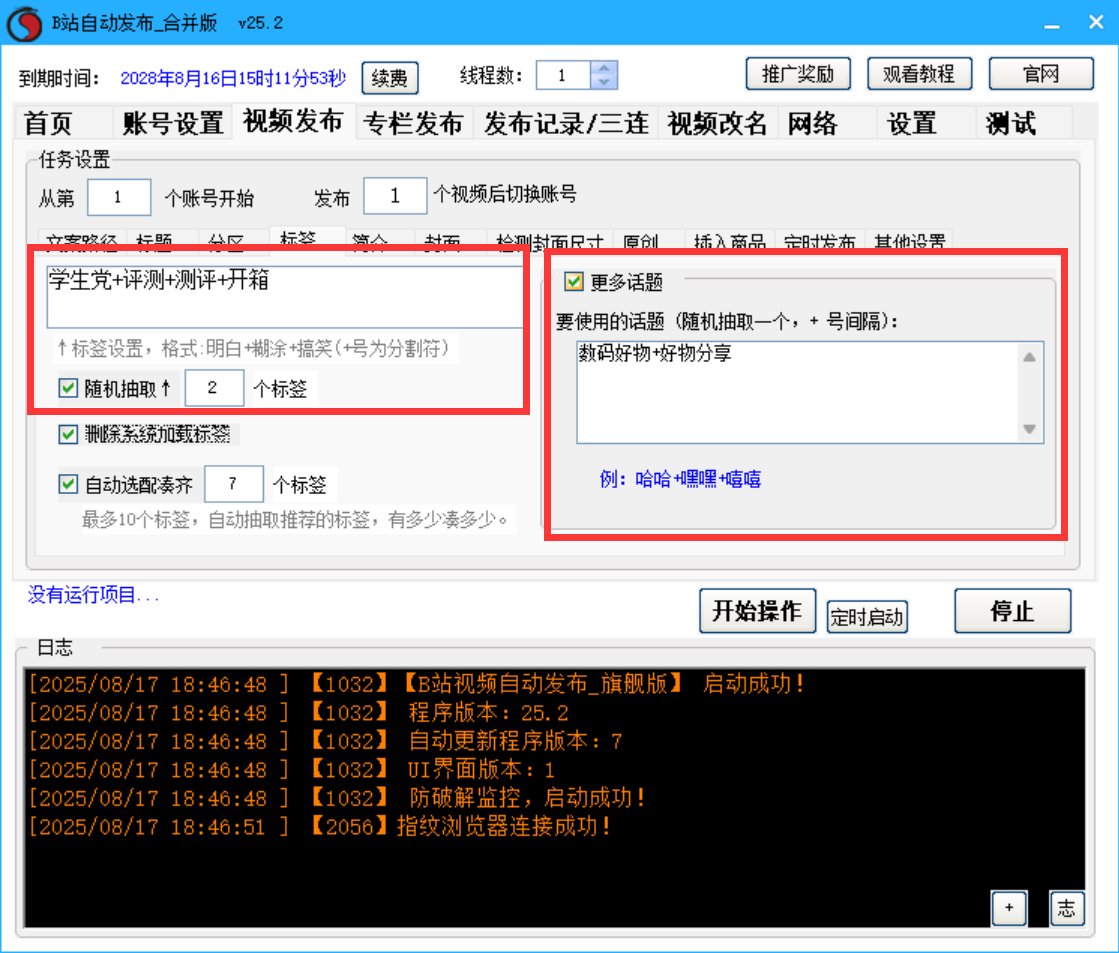Open the 定时发布 sub-tab

[x=820, y=241]
